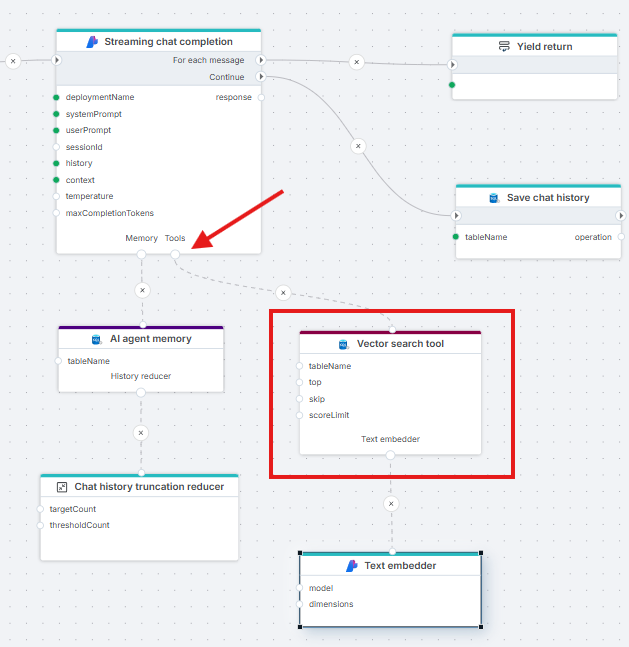This screenshot has width=629, height=647.
Task: Click the maxCompletionTokens input port
Action: point(56,213)
